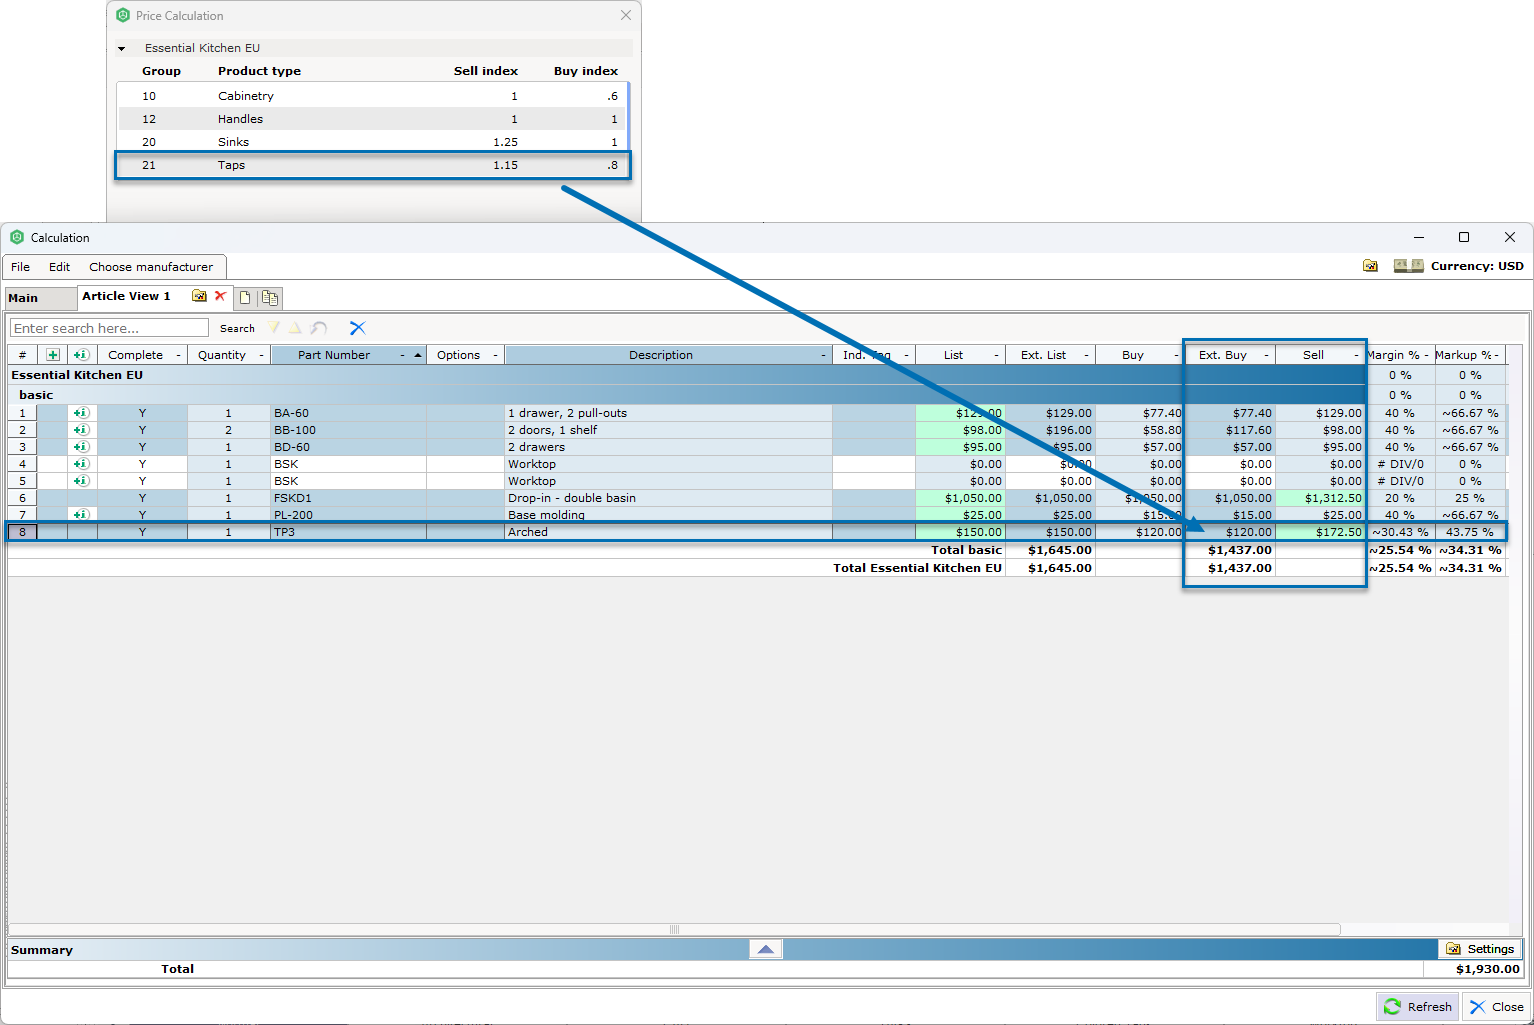This screenshot has height=1025, width=1534.
Task: Clear the search using the blue X icon
Action: click(357, 328)
